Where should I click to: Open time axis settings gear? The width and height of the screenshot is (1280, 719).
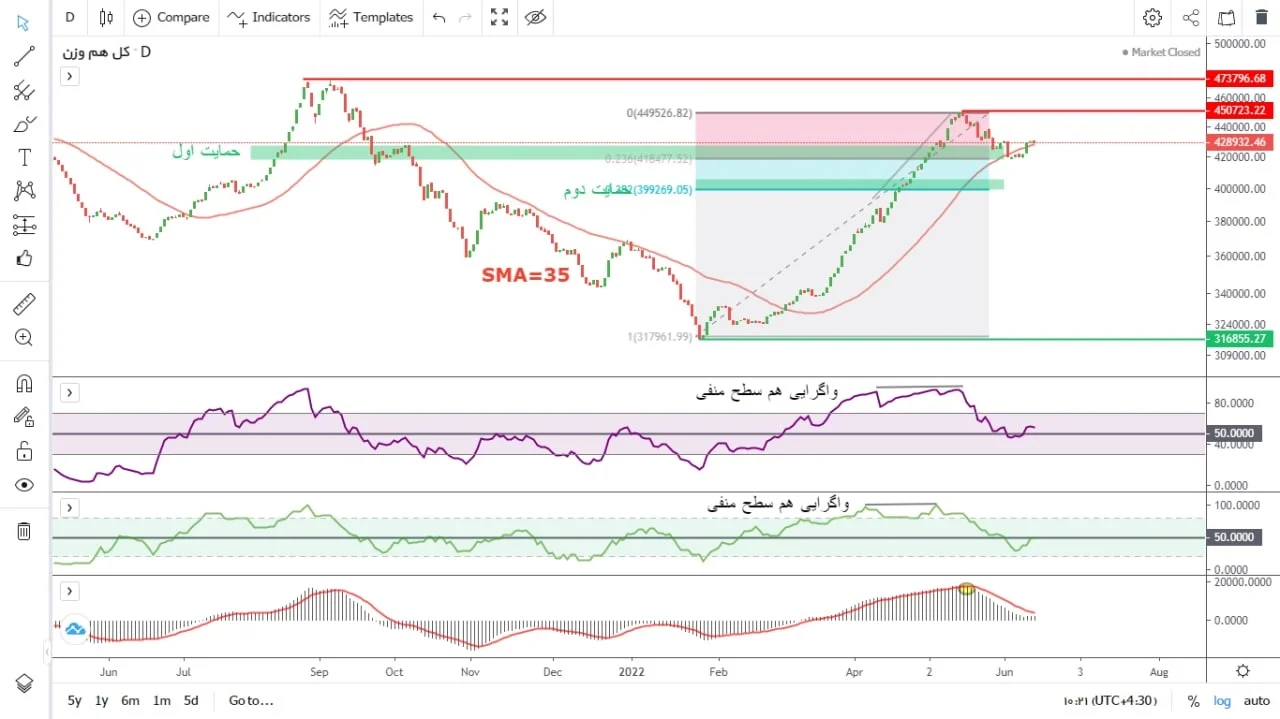coord(1243,671)
